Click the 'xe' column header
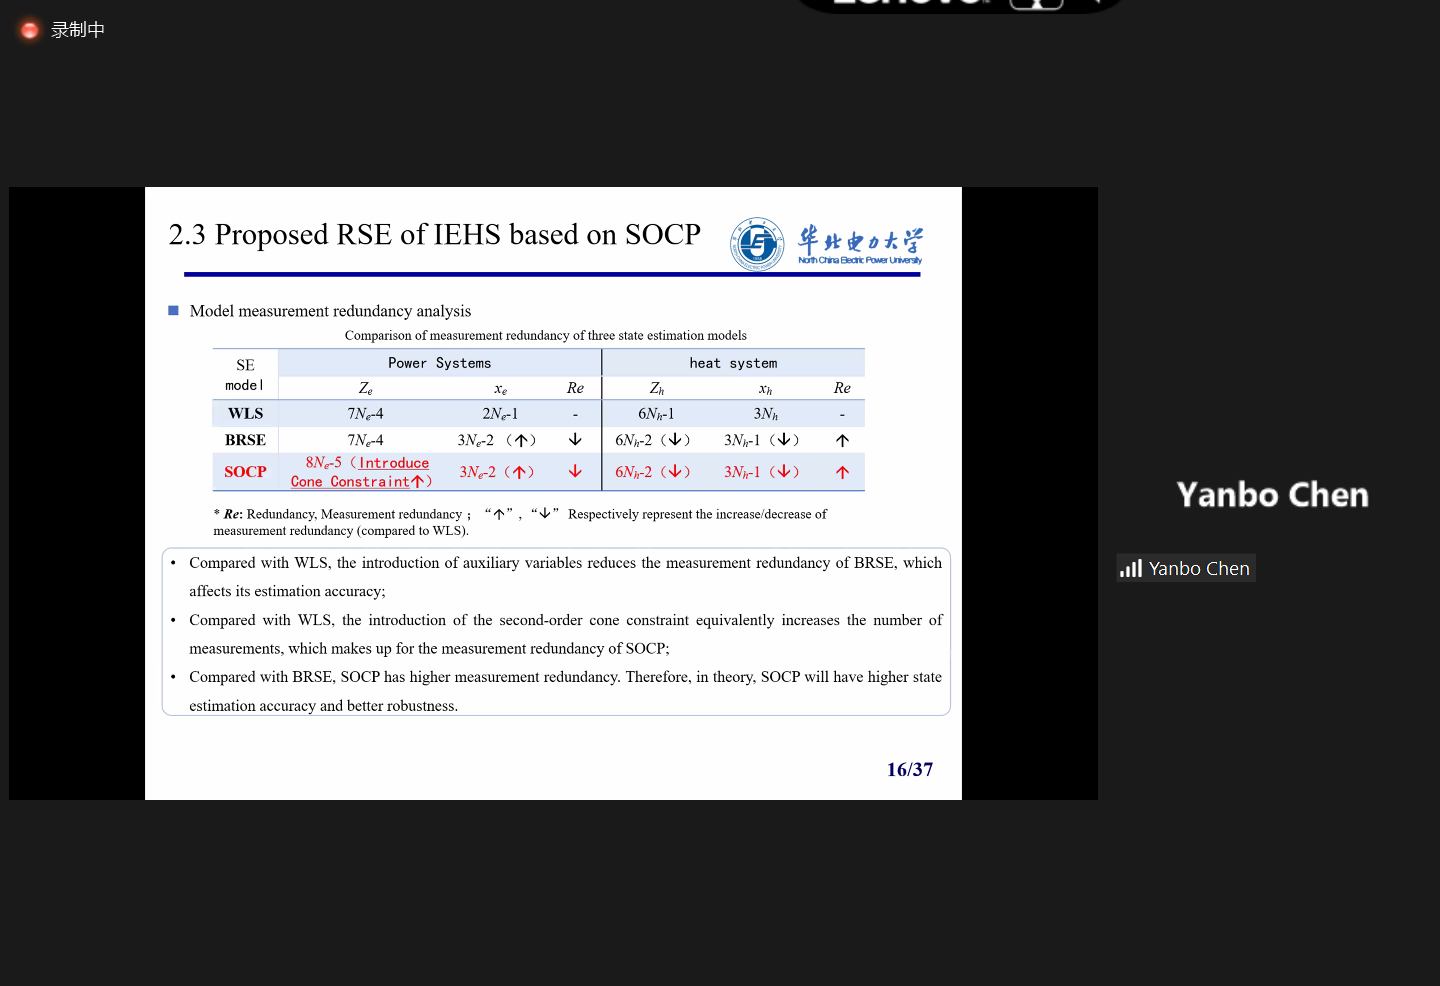This screenshot has width=1440, height=986. pyautogui.click(x=500, y=388)
